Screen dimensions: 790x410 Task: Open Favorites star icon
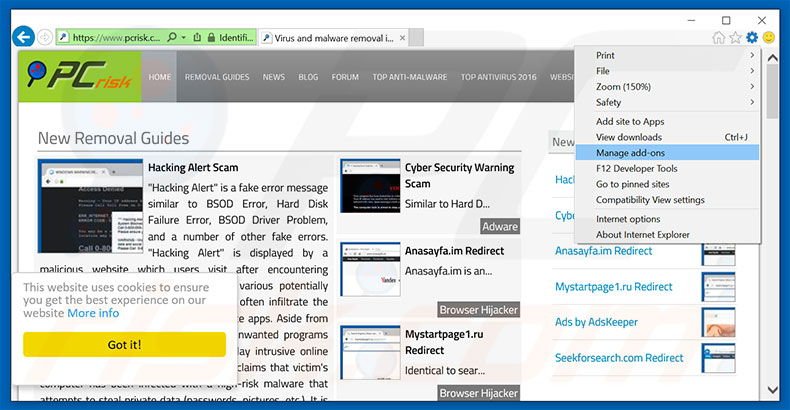(x=736, y=38)
